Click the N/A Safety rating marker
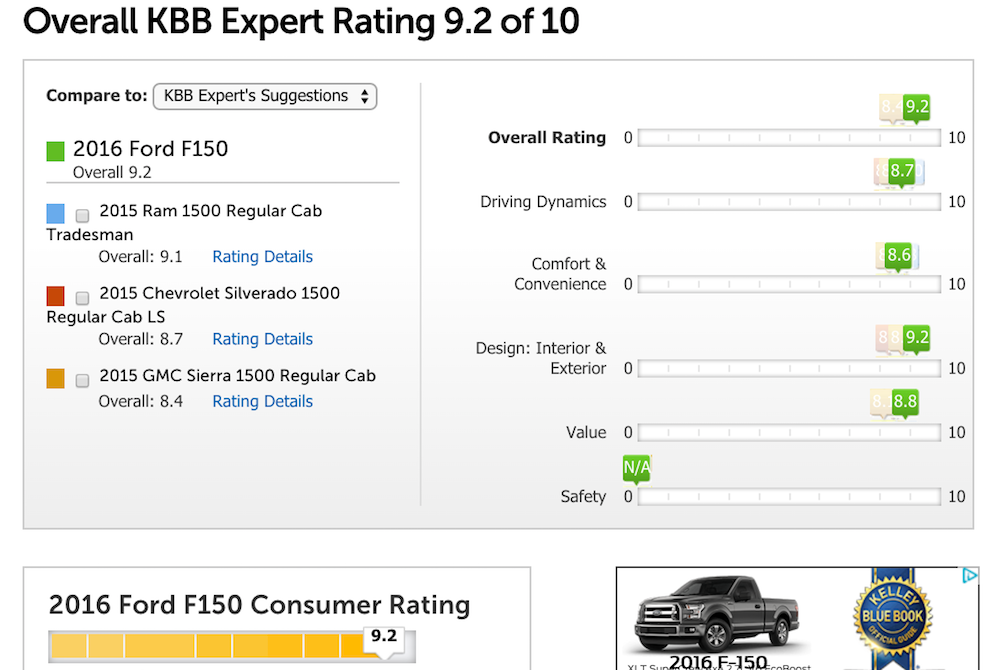This screenshot has width=1000, height=670. [x=636, y=469]
